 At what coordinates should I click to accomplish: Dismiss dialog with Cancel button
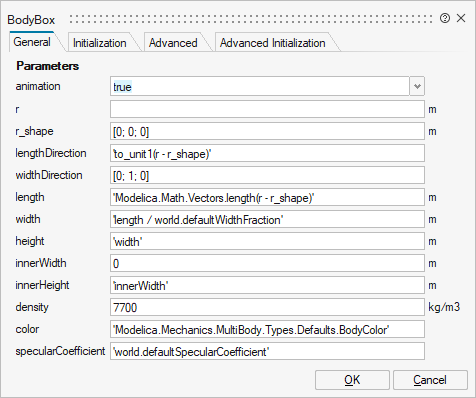(430, 380)
